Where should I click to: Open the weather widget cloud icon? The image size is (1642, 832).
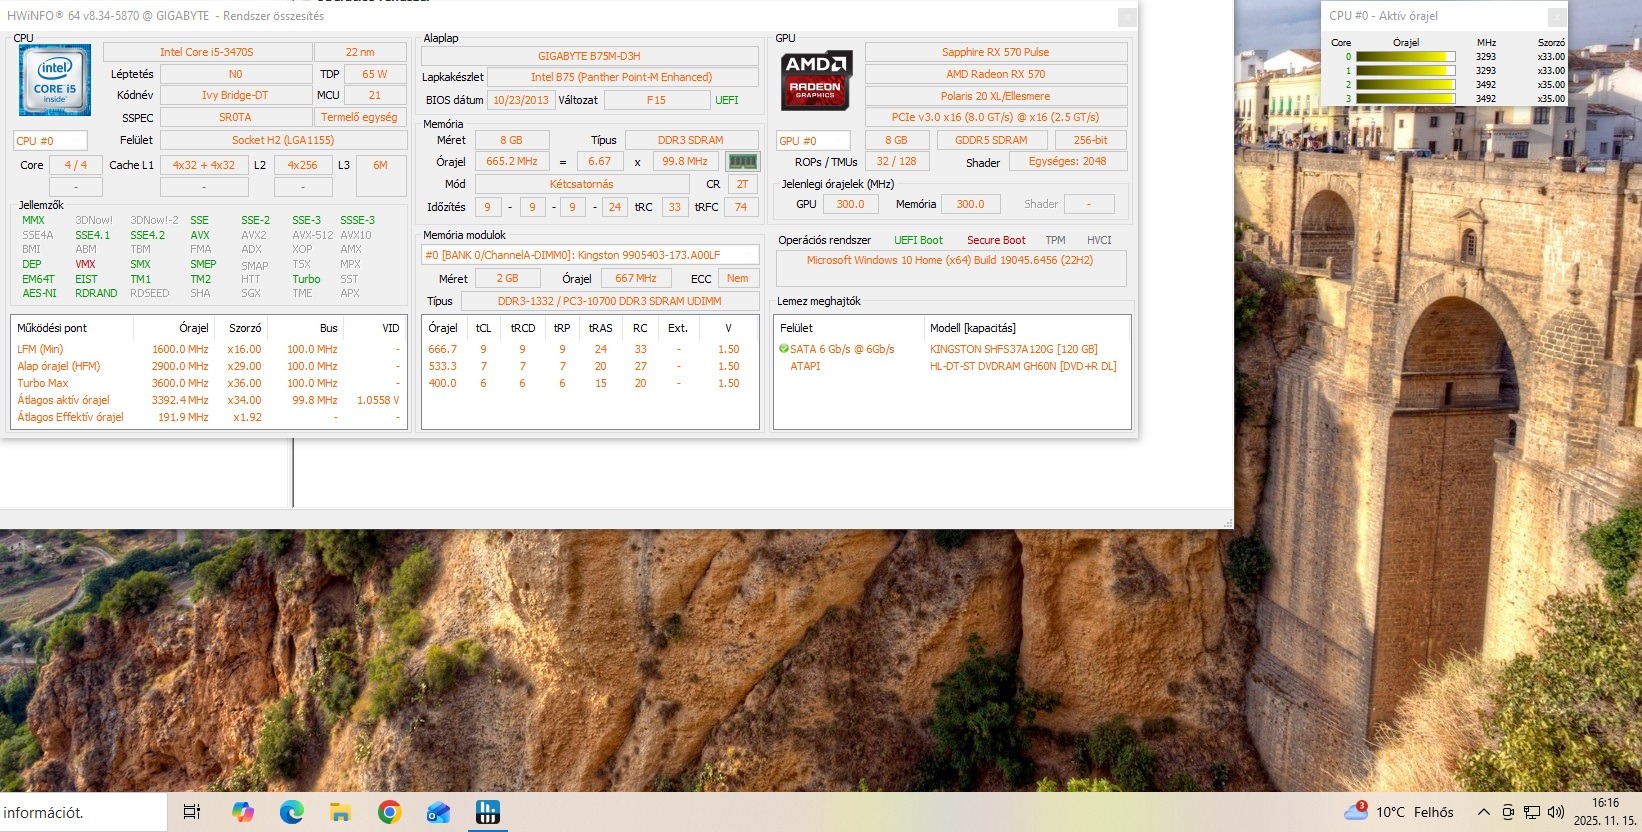point(1356,811)
